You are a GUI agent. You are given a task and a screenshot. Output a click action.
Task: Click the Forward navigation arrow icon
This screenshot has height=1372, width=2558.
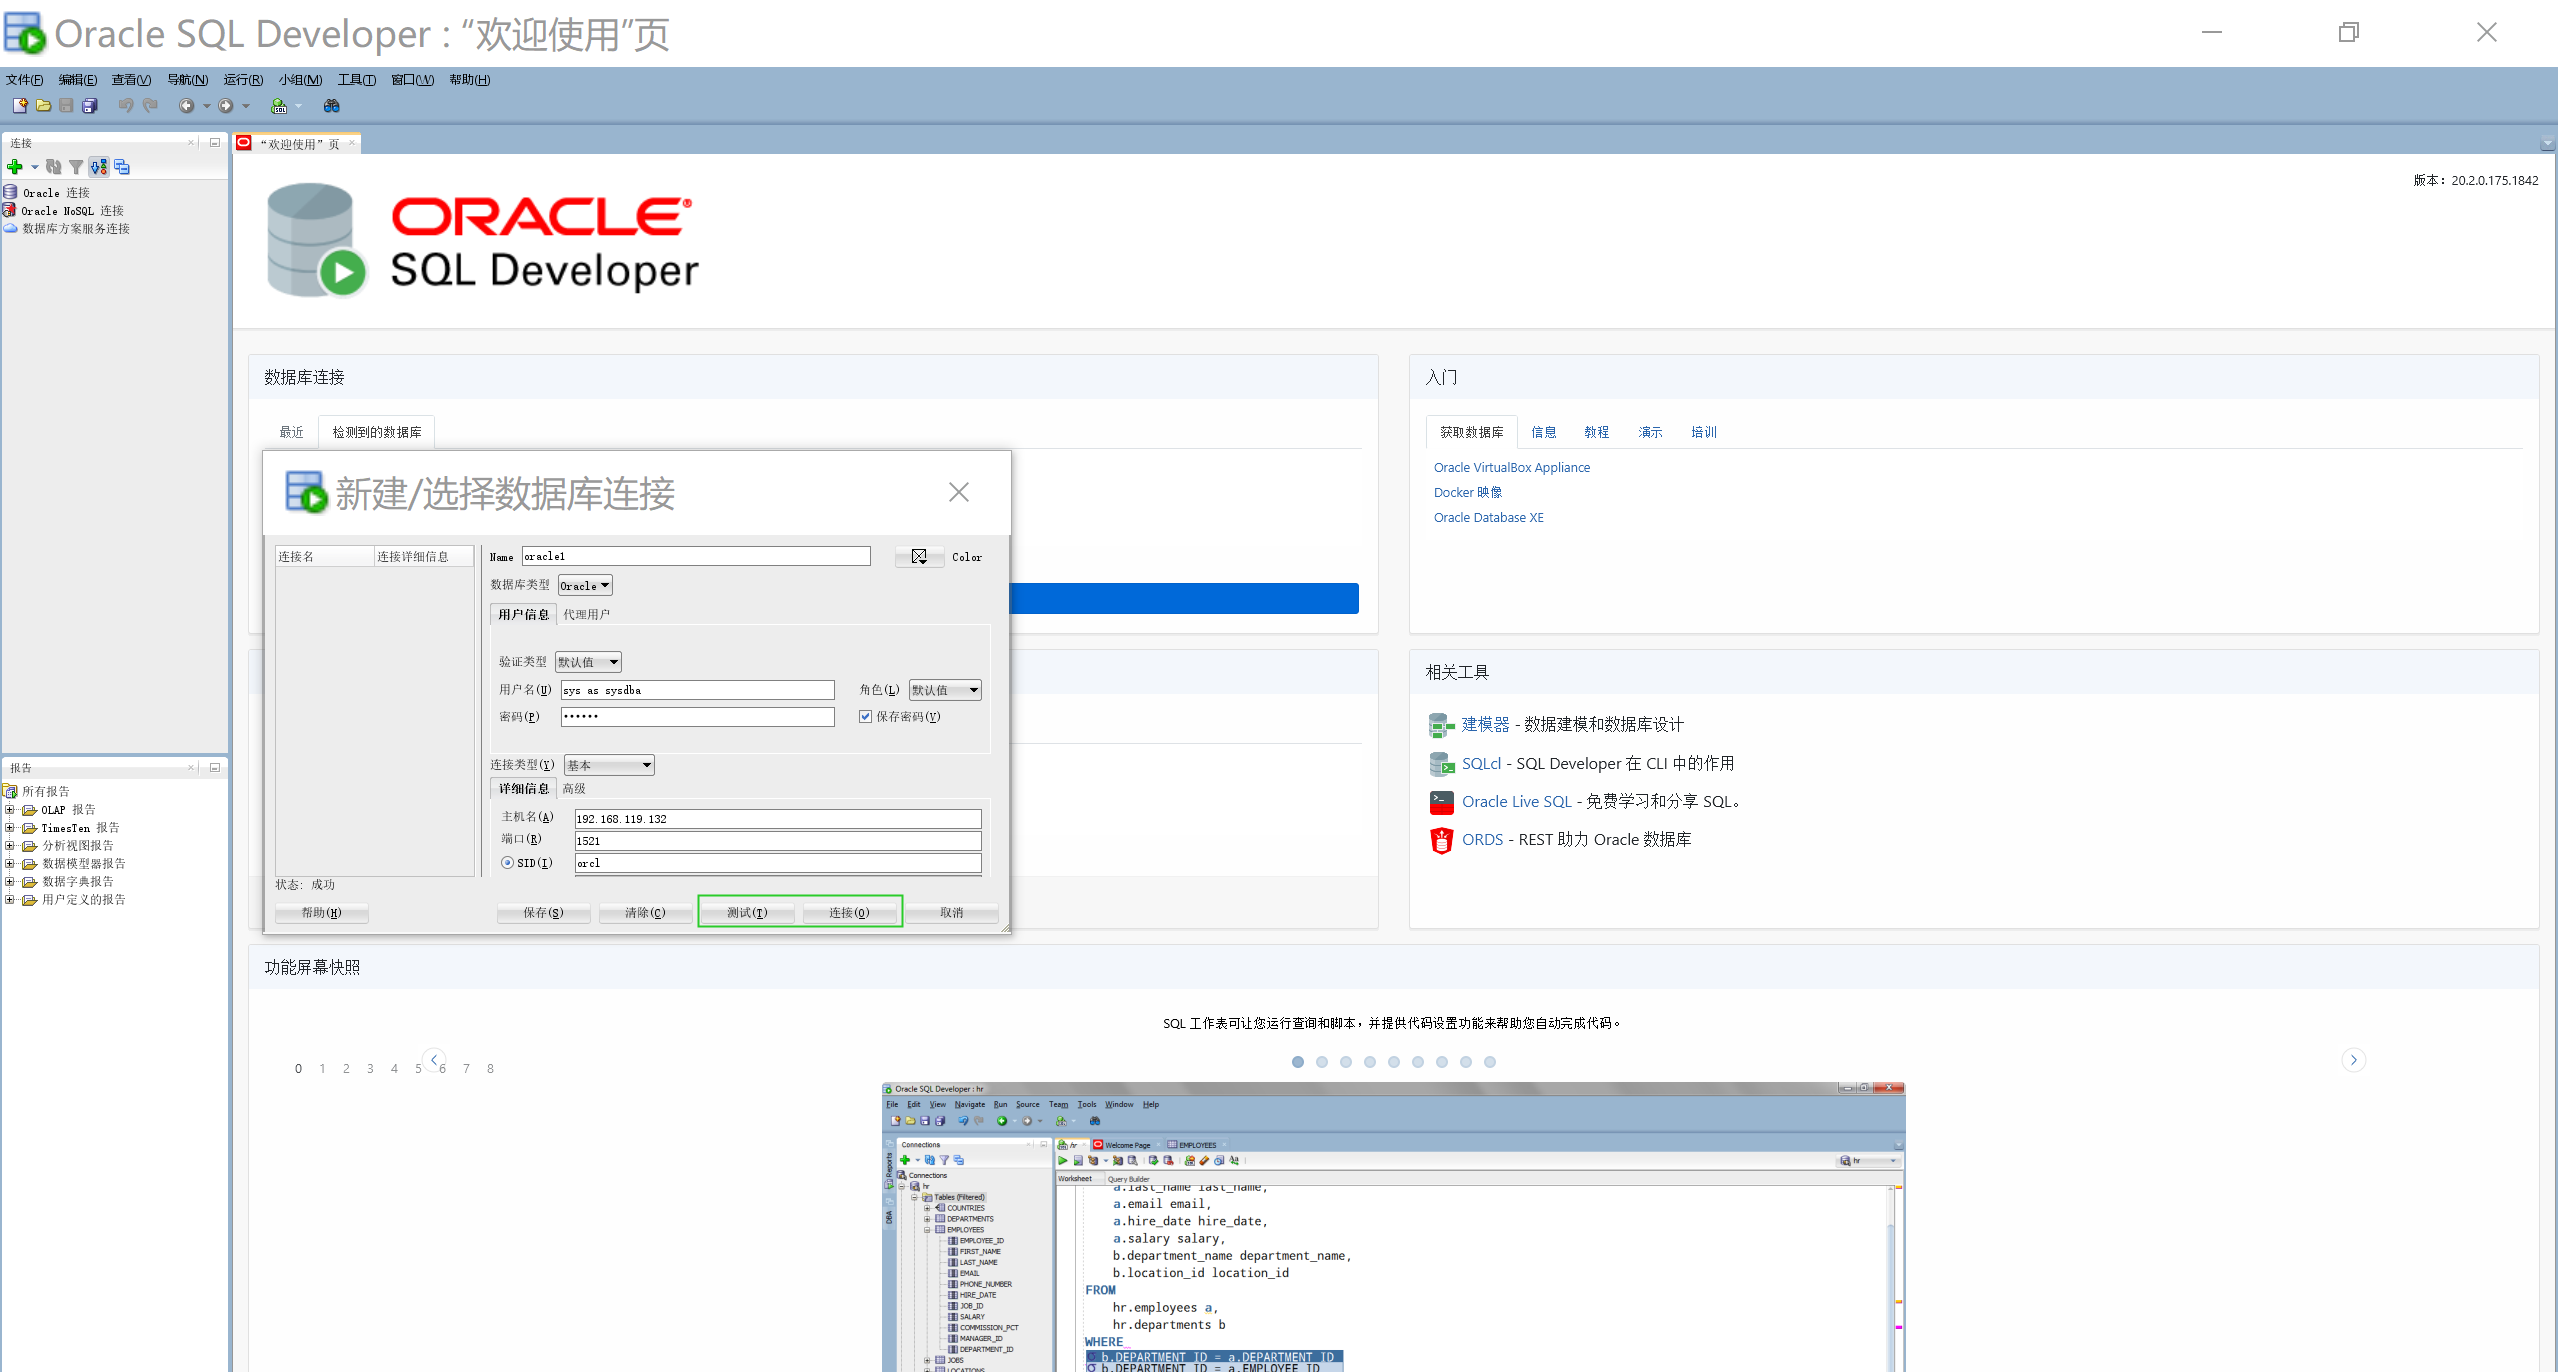tap(226, 105)
